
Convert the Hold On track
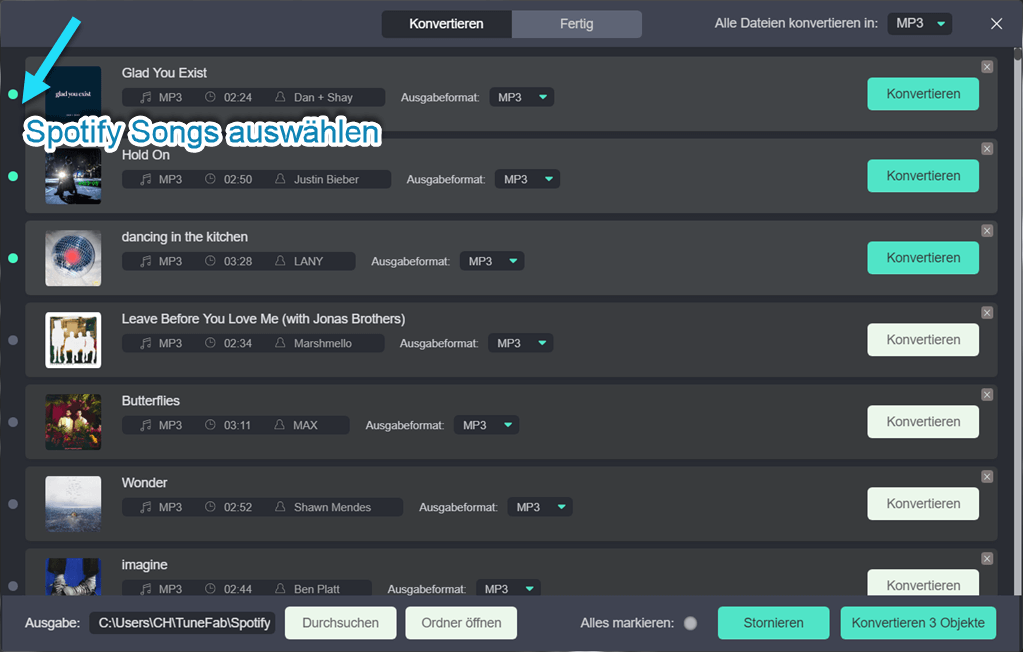923,176
